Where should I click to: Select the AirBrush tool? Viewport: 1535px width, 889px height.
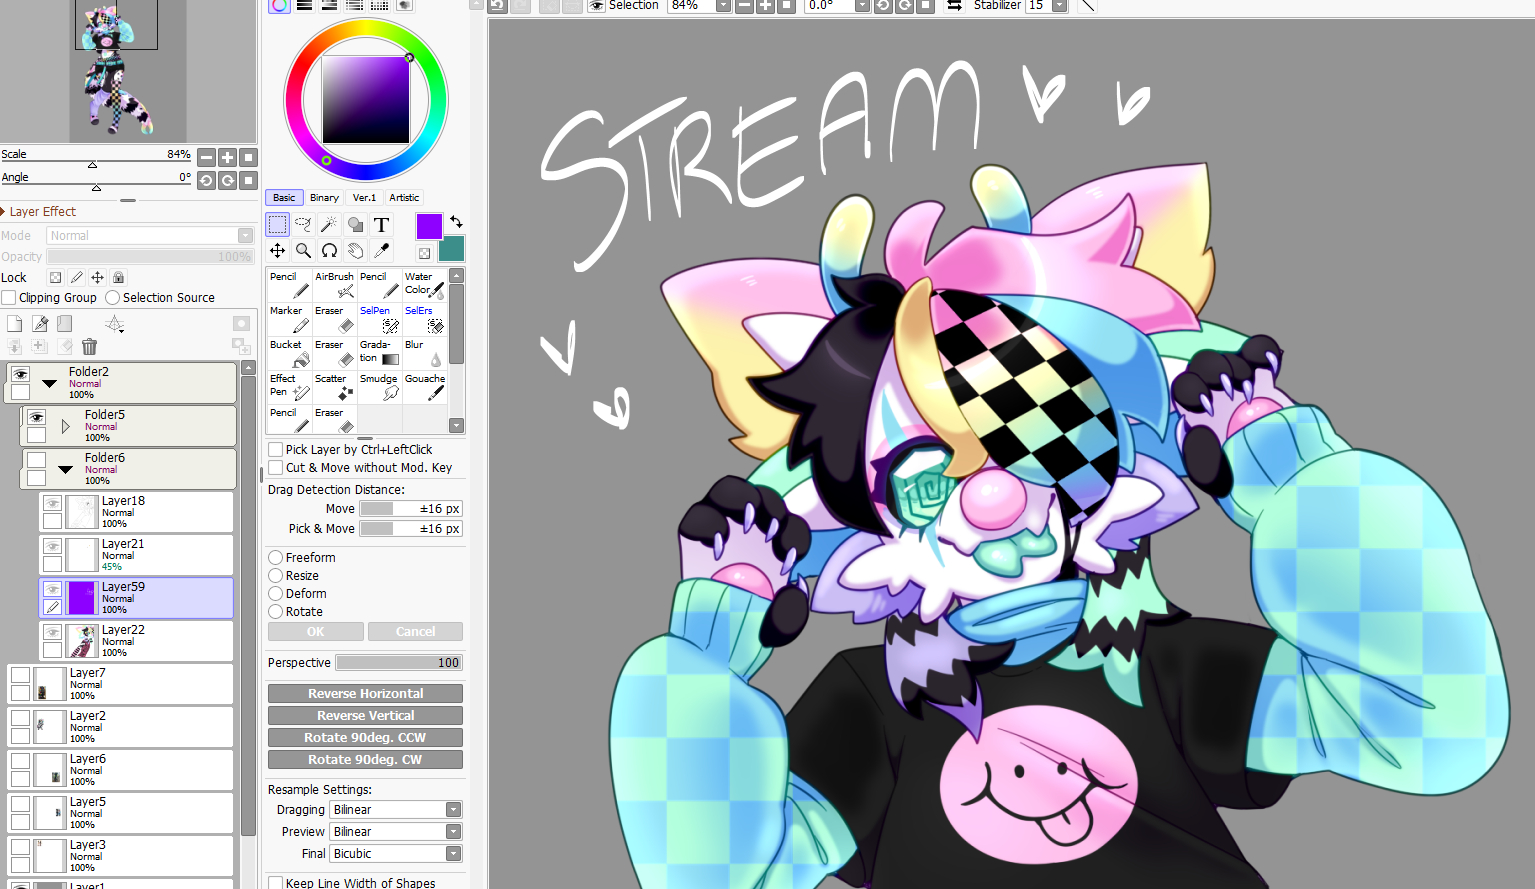point(334,284)
